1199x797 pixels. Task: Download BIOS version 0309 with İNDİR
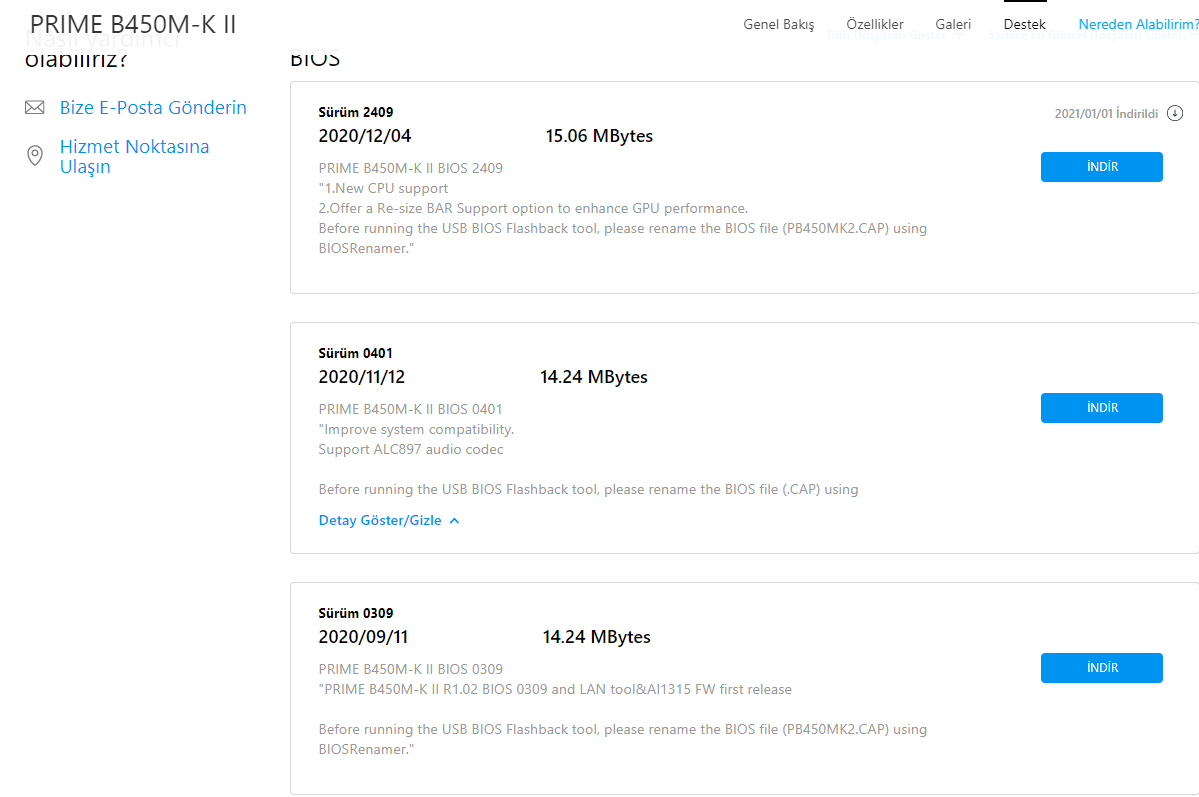(x=1101, y=668)
